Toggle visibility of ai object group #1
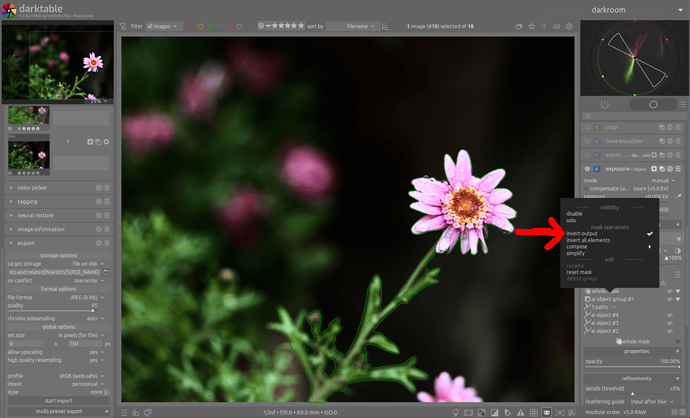This screenshot has height=418, width=690. coord(670,299)
